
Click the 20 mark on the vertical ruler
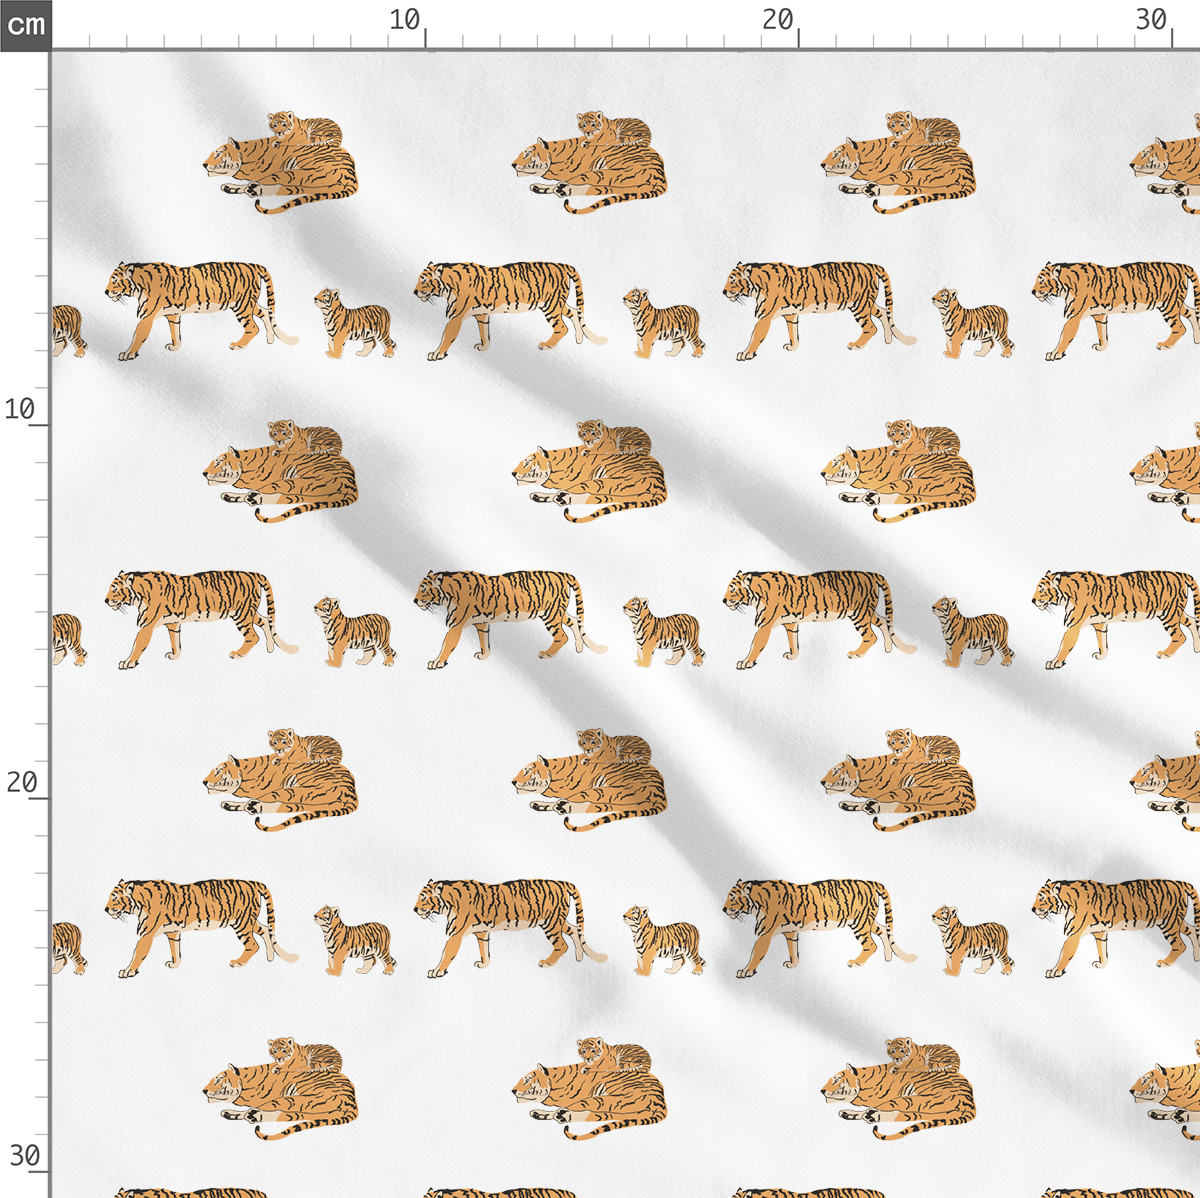(21, 782)
